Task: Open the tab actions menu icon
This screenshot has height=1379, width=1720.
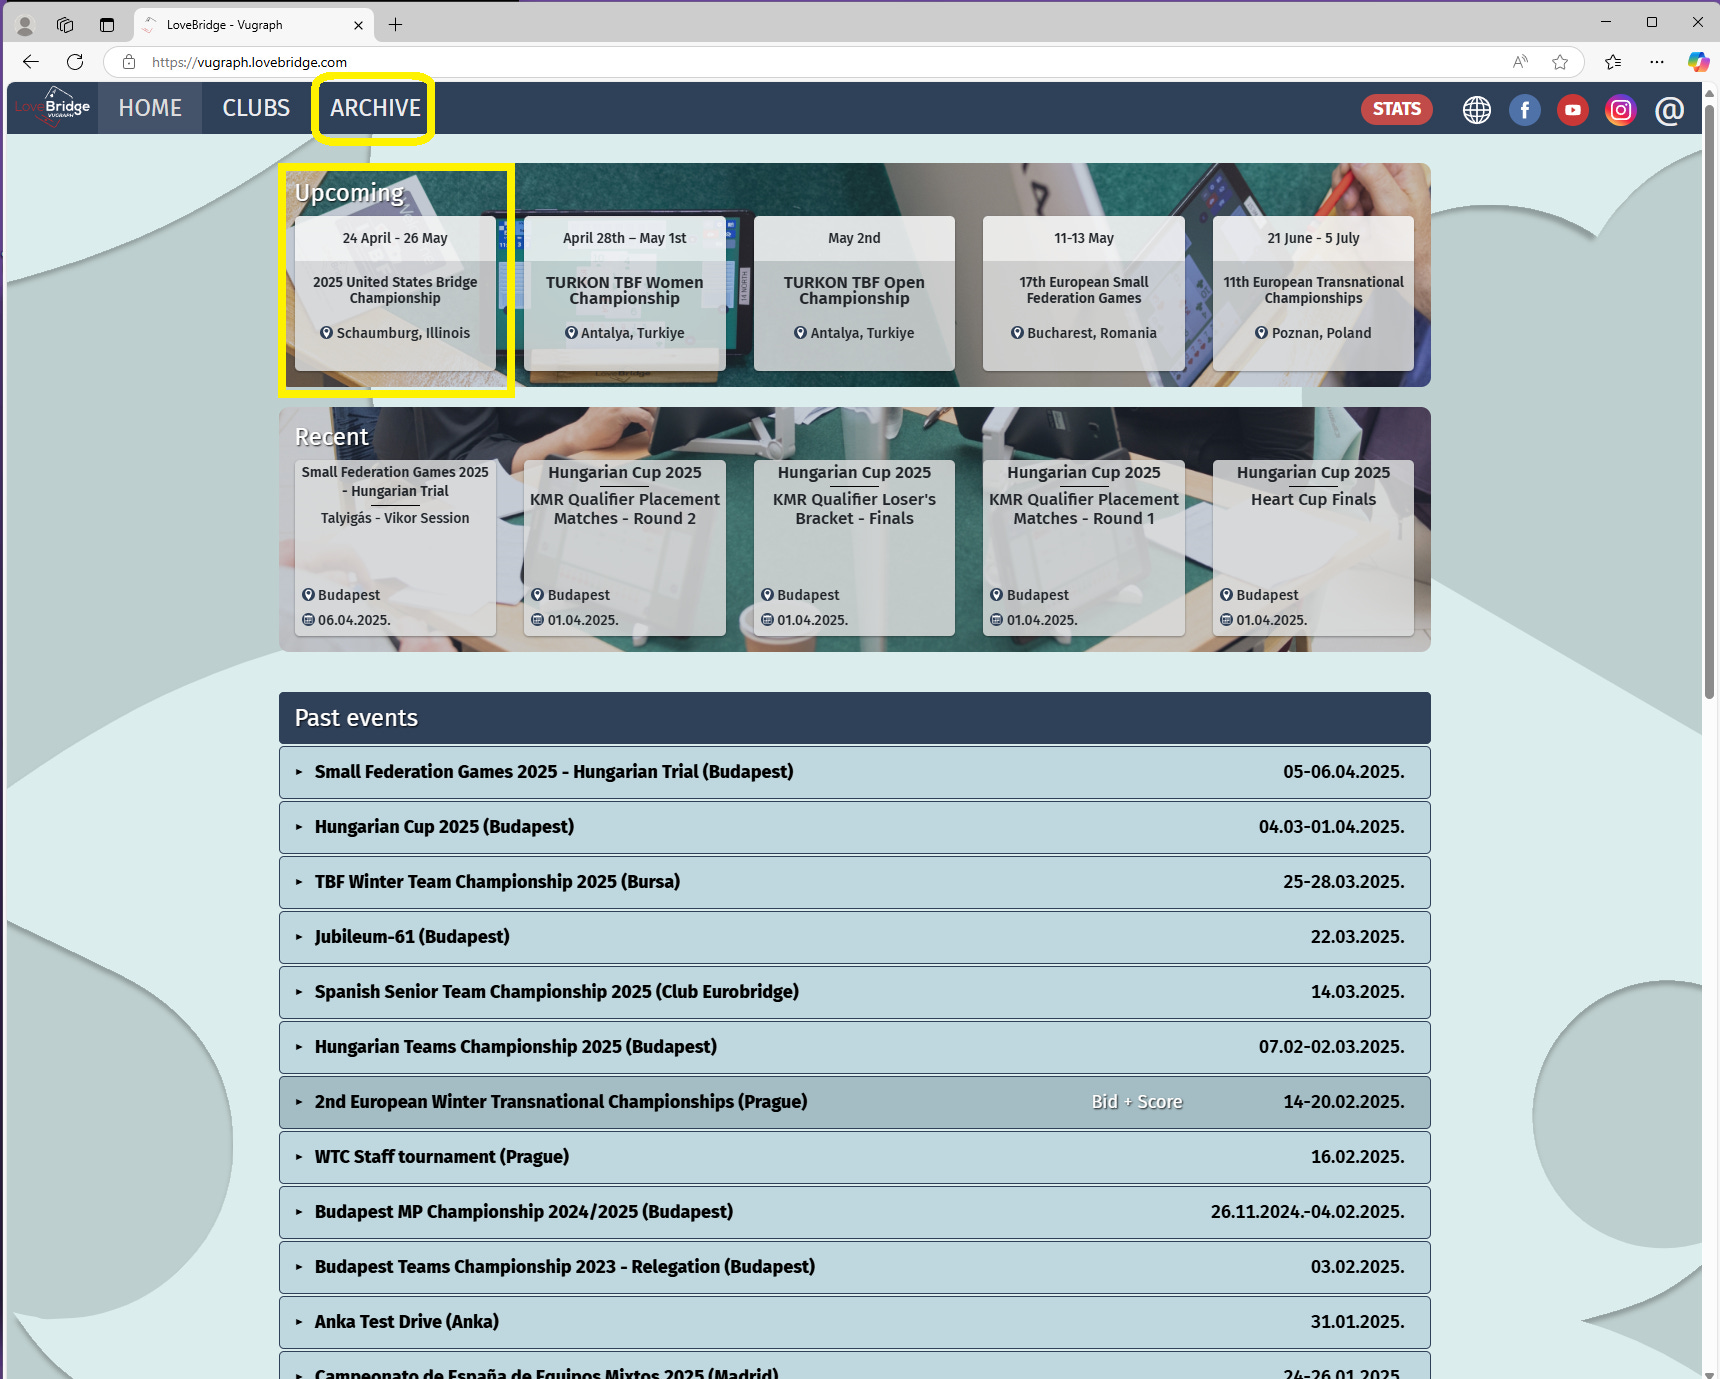Action: pos(107,25)
